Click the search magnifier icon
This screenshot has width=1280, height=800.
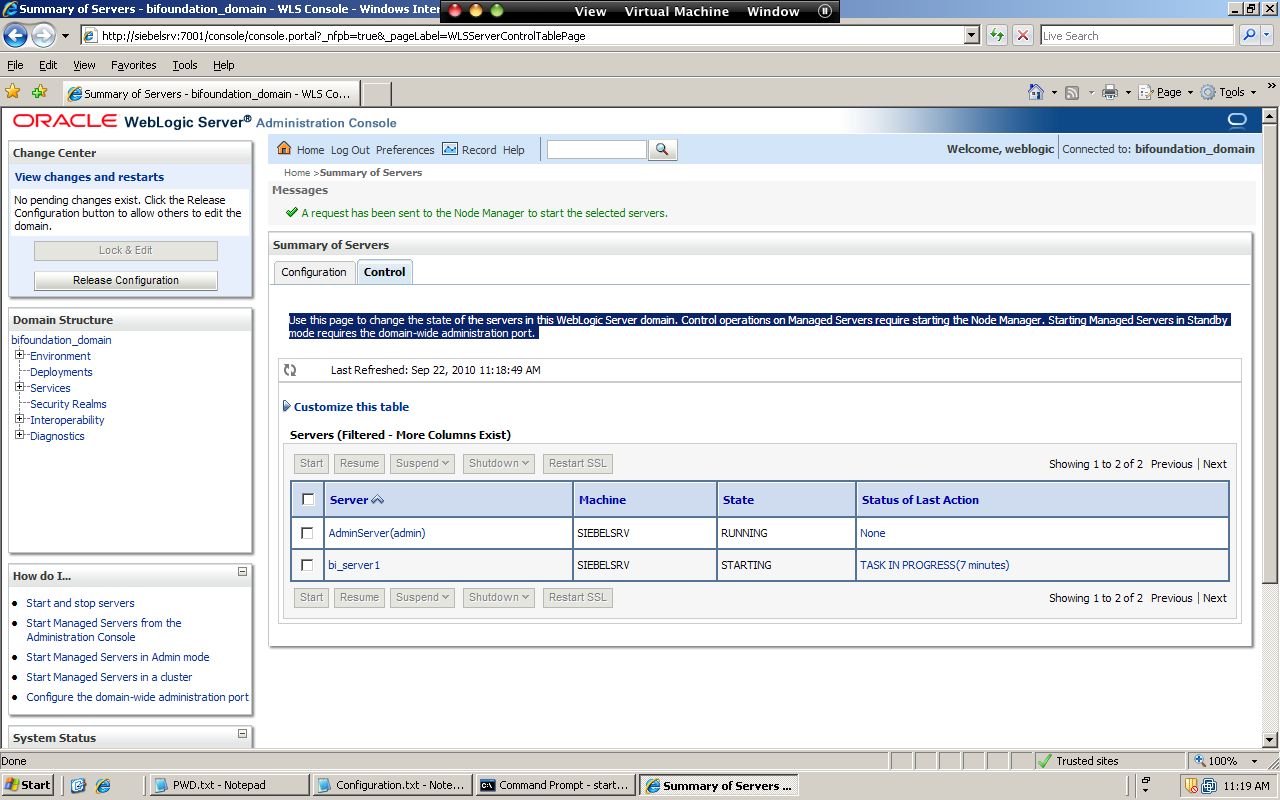[x=662, y=149]
